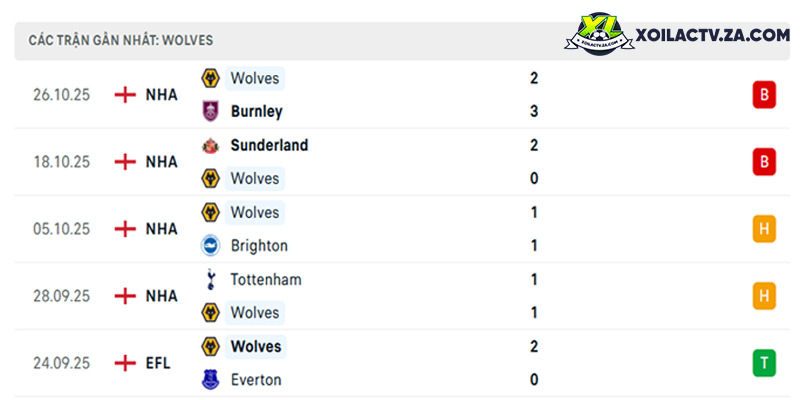Click the orange H badge for Tottenham match

[x=764, y=296]
